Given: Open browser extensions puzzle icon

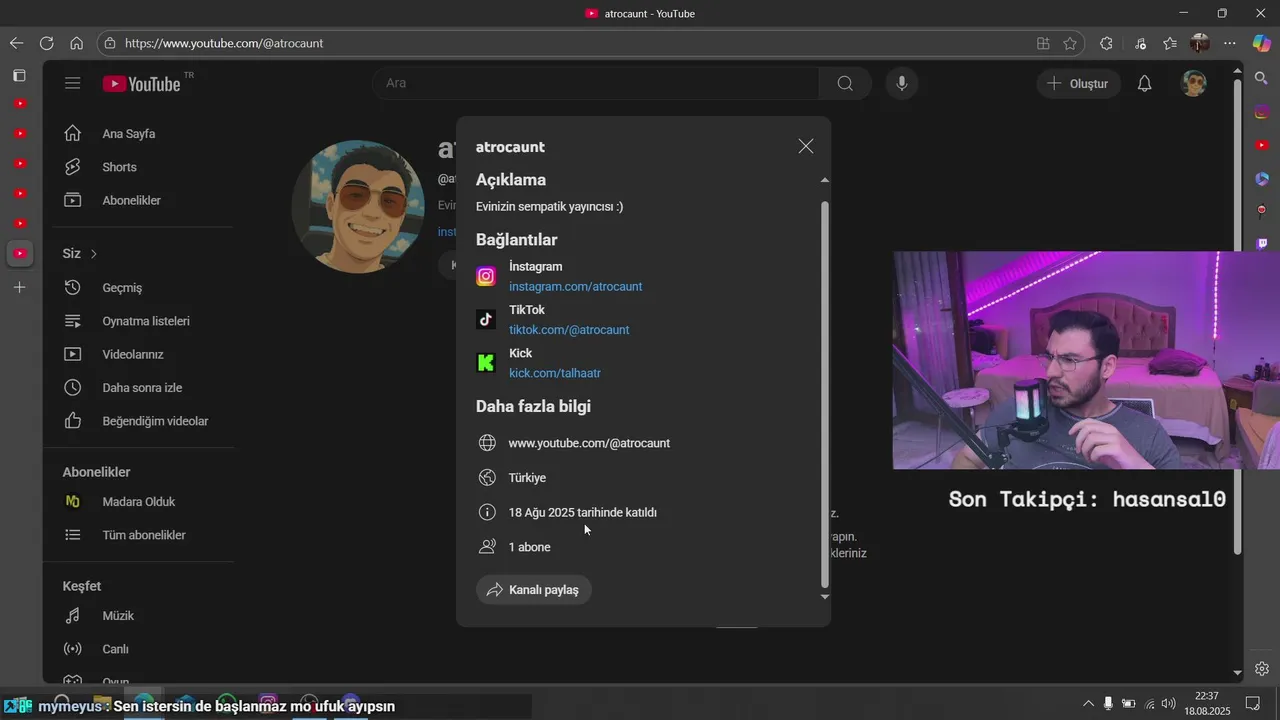Looking at the screenshot, I should (1106, 43).
